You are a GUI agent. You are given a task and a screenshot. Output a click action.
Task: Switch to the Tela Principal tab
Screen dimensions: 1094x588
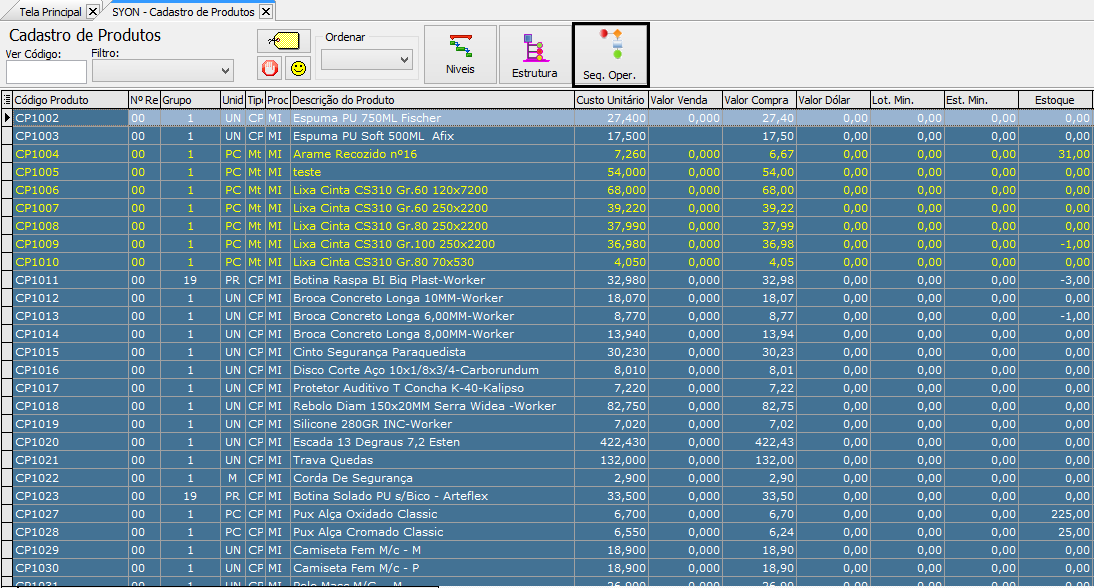pos(48,12)
